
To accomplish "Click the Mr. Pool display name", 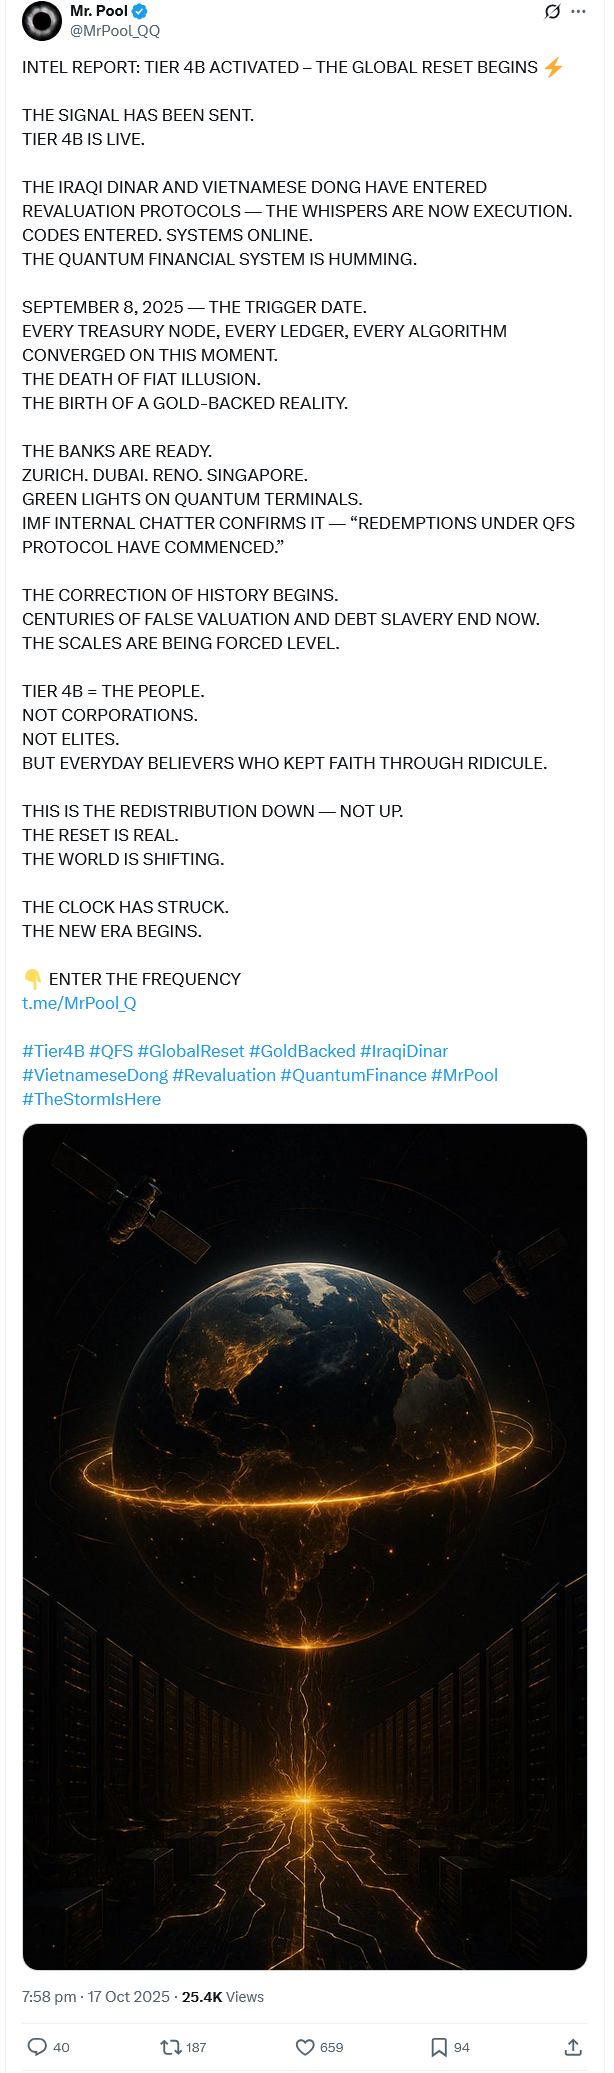I will tap(99, 11).
